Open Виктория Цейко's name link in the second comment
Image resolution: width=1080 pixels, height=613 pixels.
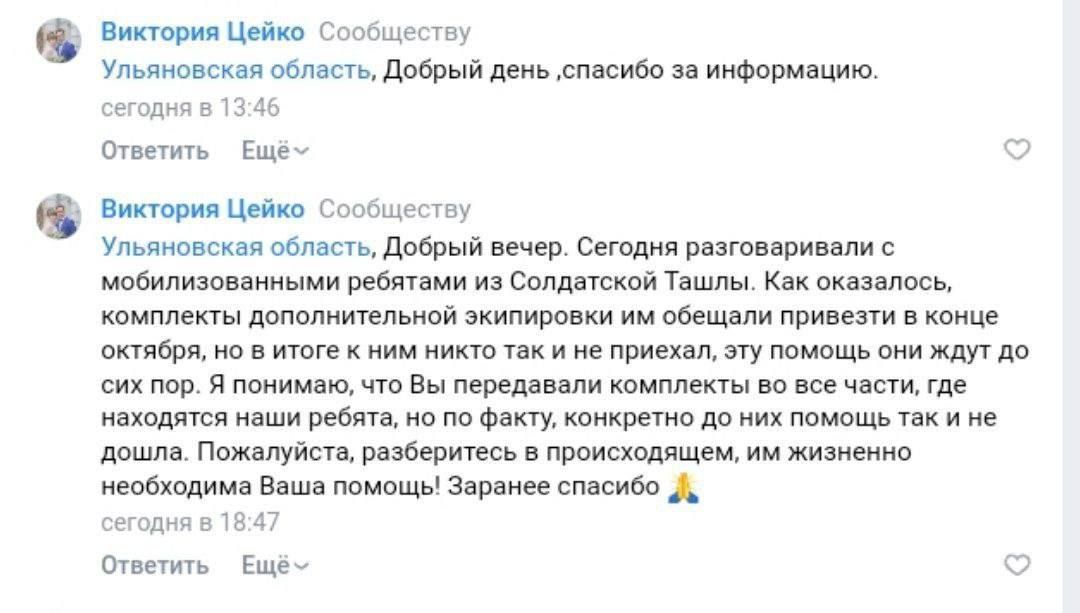click(x=203, y=208)
